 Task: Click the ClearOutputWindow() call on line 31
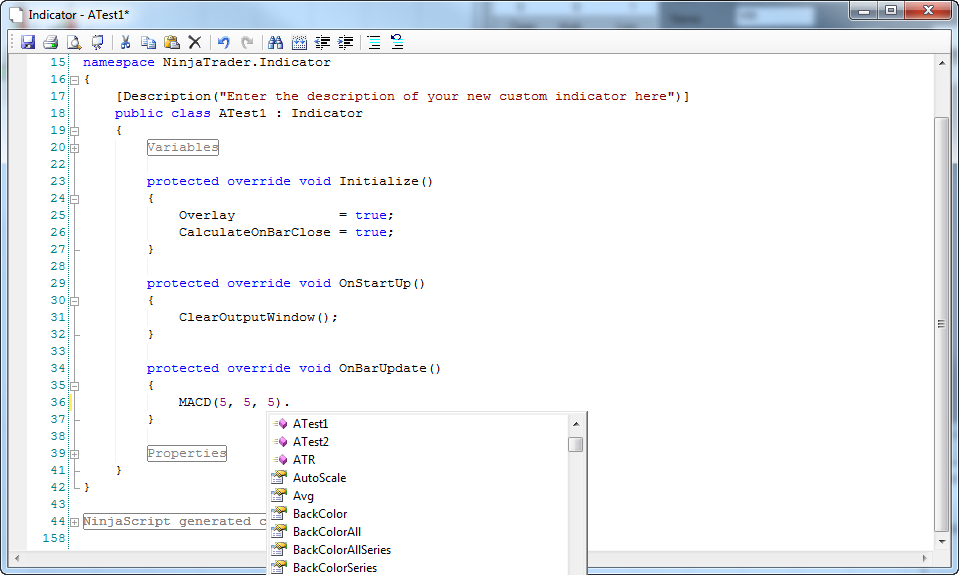258,317
